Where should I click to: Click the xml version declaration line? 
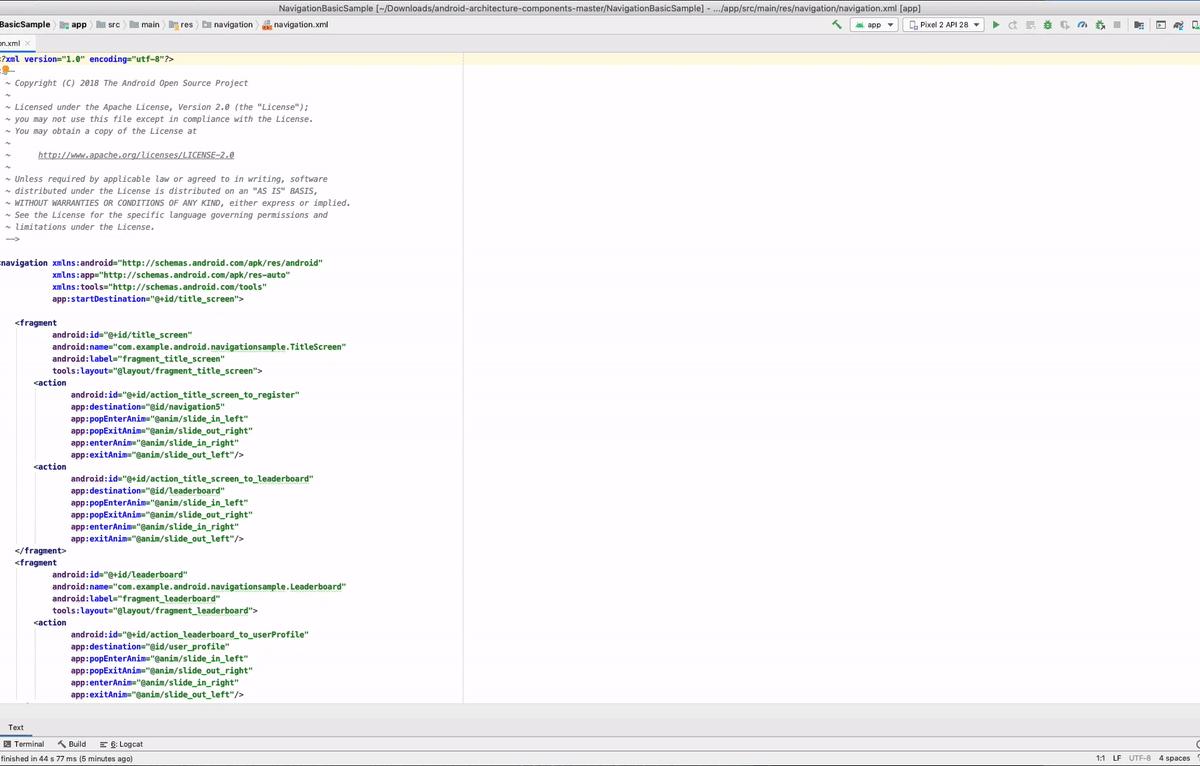tap(87, 59)
